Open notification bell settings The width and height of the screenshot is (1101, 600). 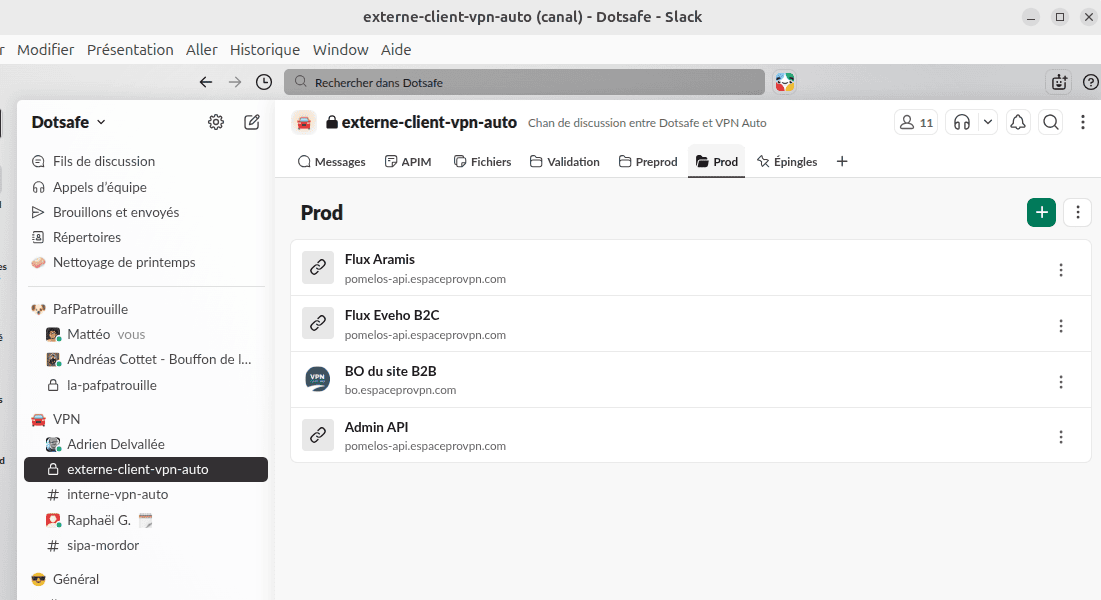coord(1018,122)
